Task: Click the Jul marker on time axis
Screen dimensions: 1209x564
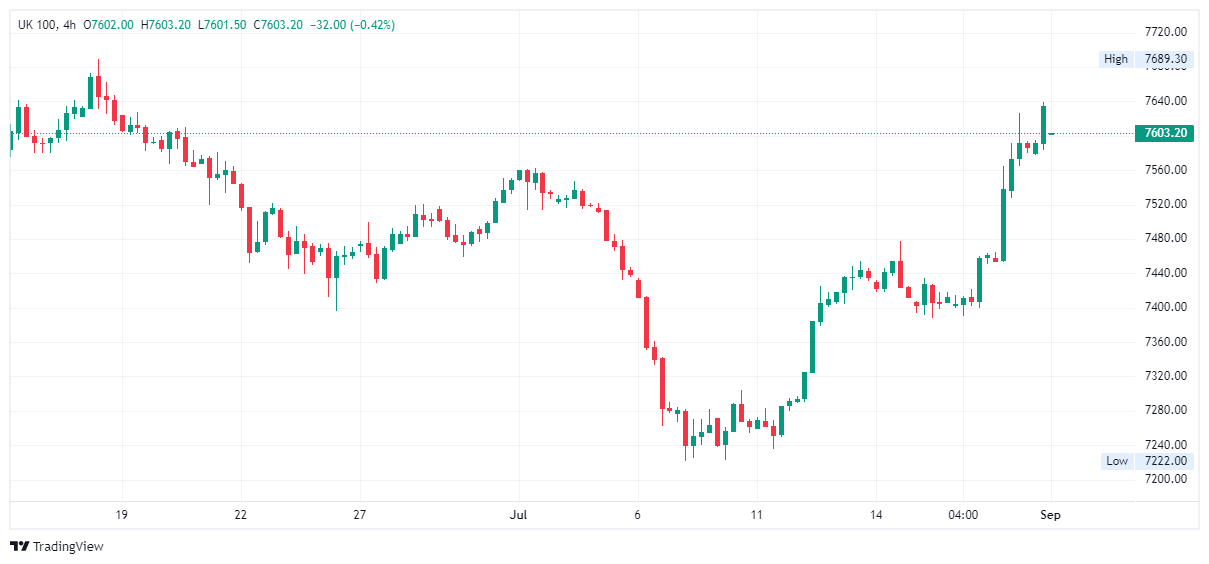Action: [x=518, y=515]
